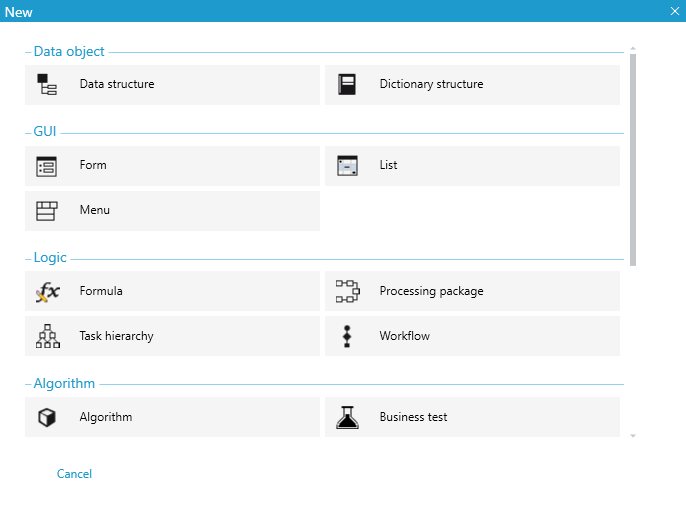Click the Task hierarchy icon
The image size is (686, 514).
pos(47,336)
